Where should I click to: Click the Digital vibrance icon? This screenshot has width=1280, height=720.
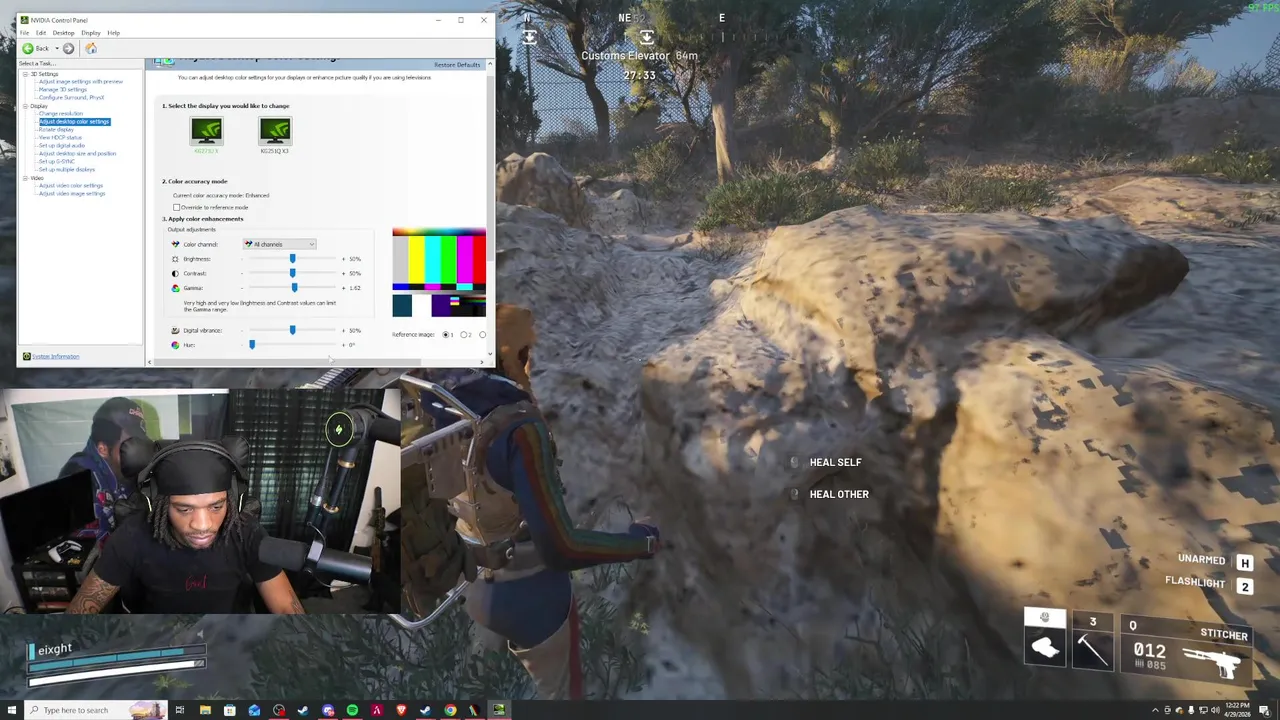click(175, 330)
